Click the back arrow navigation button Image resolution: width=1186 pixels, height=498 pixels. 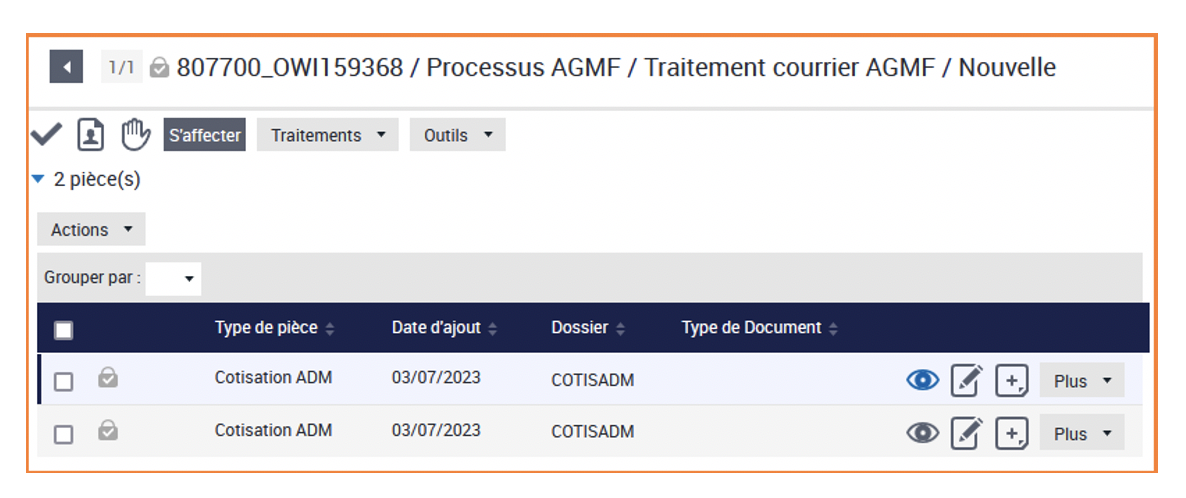pyautogui.click(x=66, y=68)
